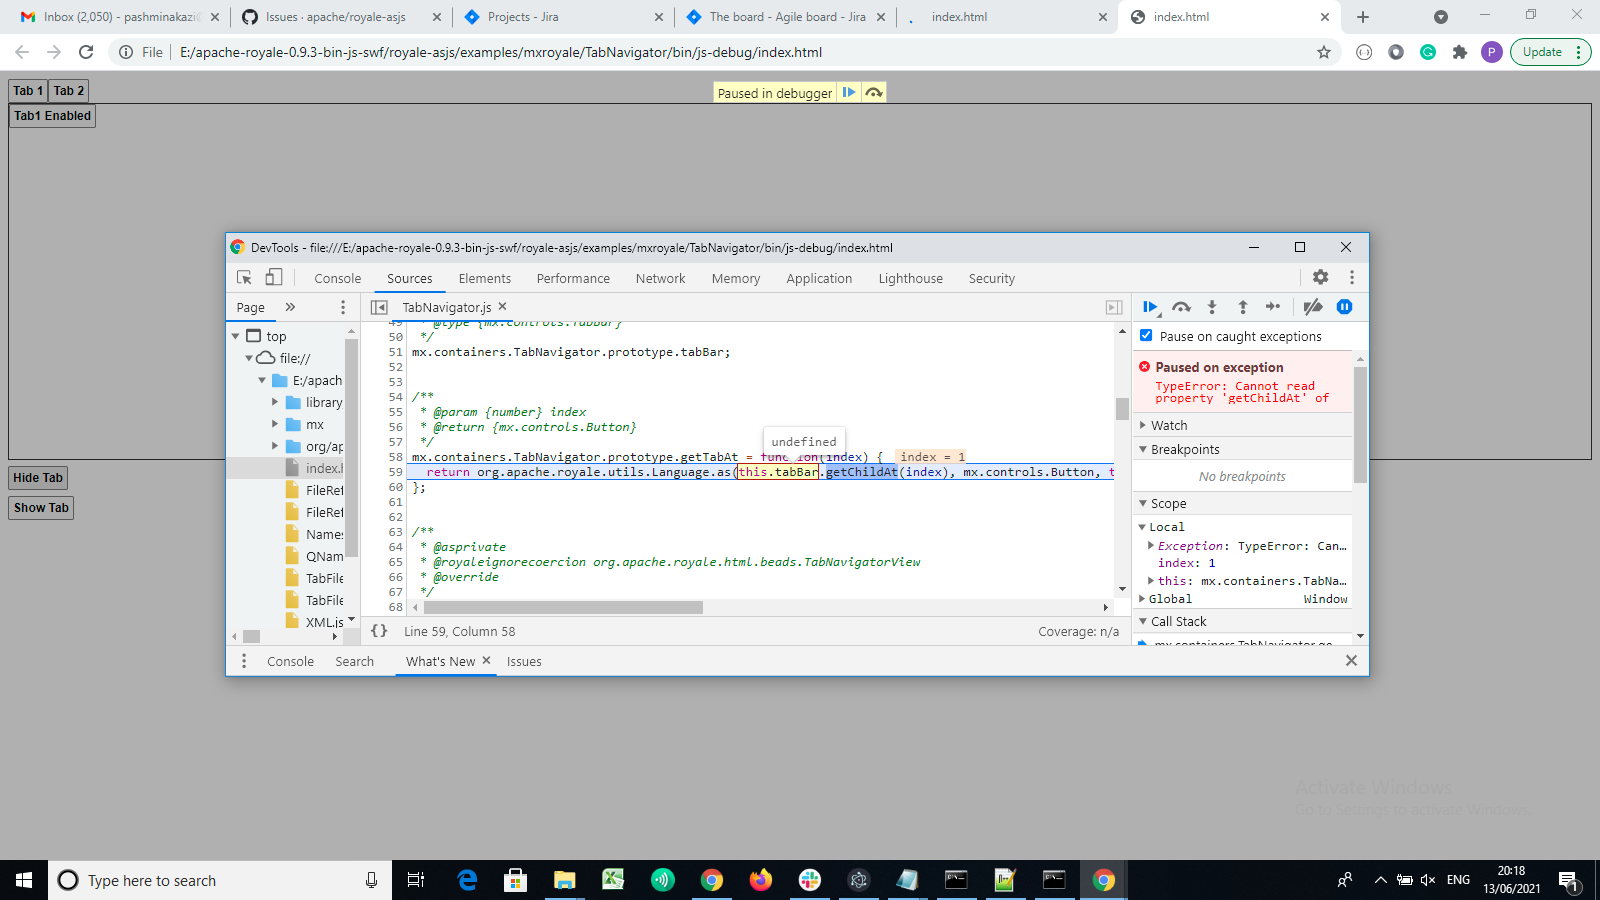Open the Lighthouse panel

pyautogui.click(x=911, y=279)
